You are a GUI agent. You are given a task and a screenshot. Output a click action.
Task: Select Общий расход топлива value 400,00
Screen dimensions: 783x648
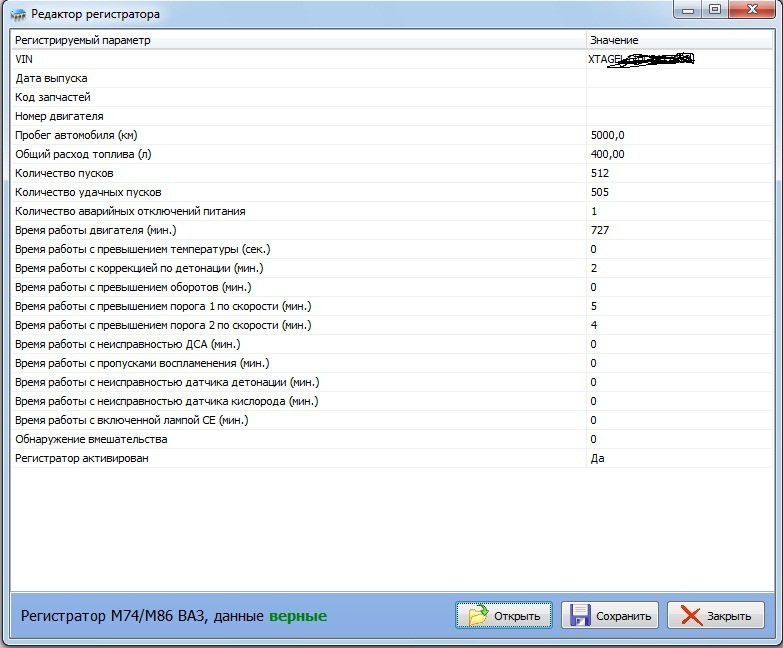click(609, 154)
